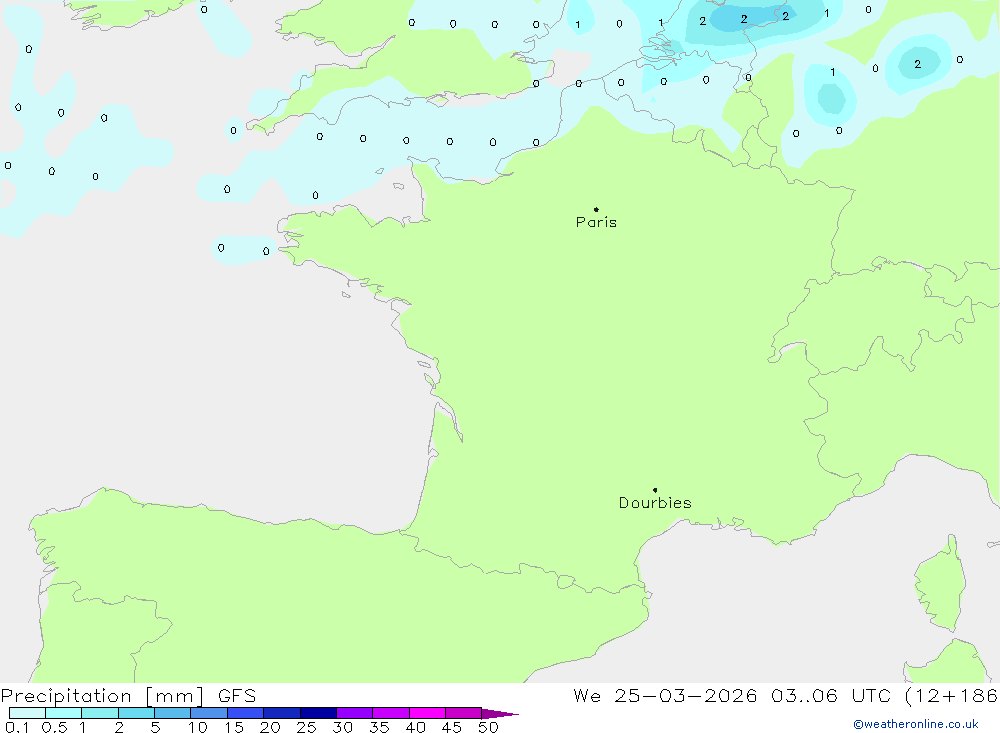
Task: Click the 'Precipitation [mm]' title text
Action: [x=102, y=696]
